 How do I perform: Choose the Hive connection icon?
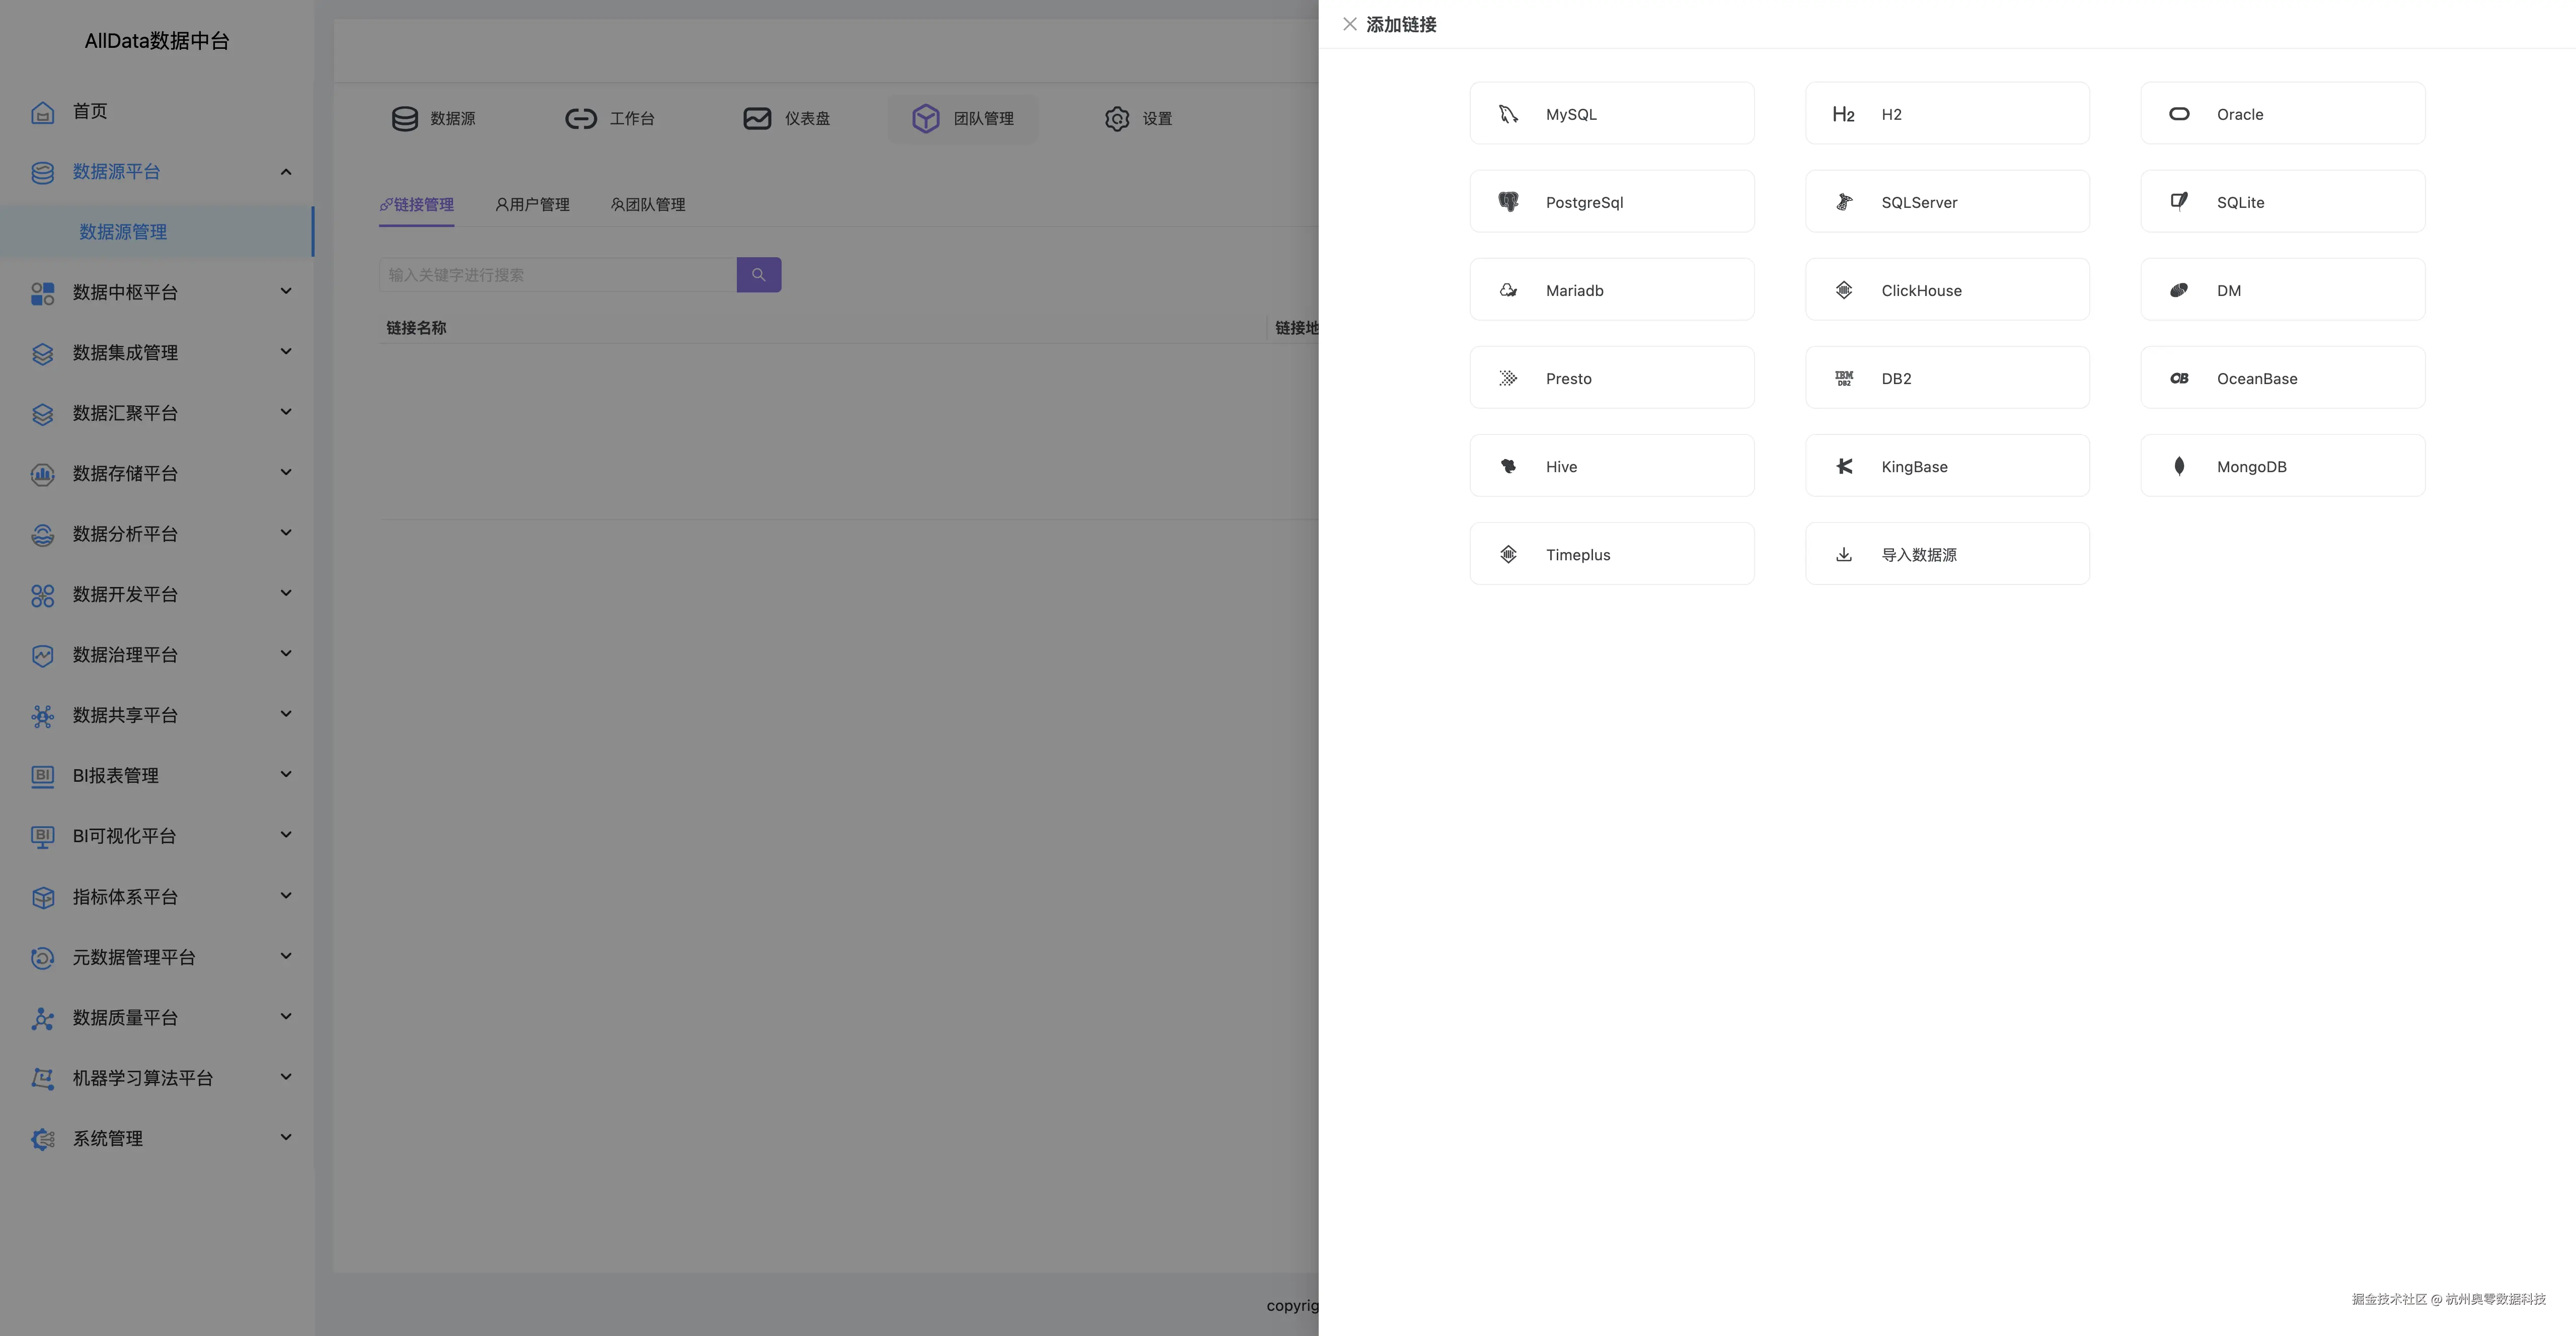pyautogui.click(x=1508, y=466)
